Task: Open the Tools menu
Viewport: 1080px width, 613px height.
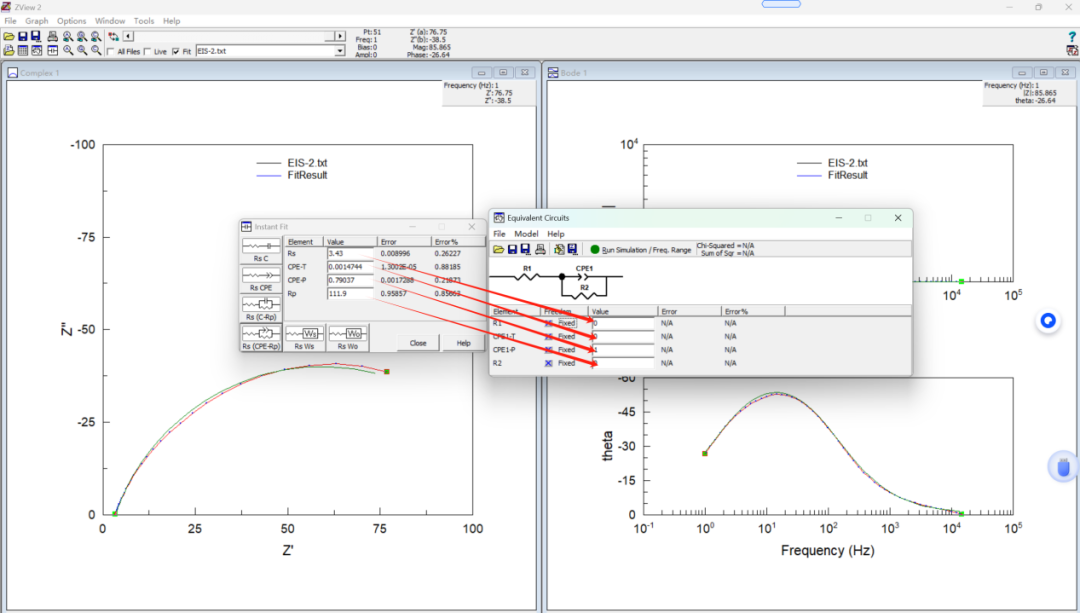Action: point(144,21)
